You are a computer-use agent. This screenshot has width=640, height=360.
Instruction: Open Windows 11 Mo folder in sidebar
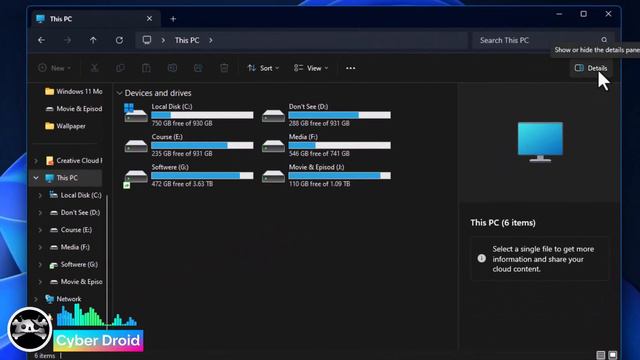(73, 91)
